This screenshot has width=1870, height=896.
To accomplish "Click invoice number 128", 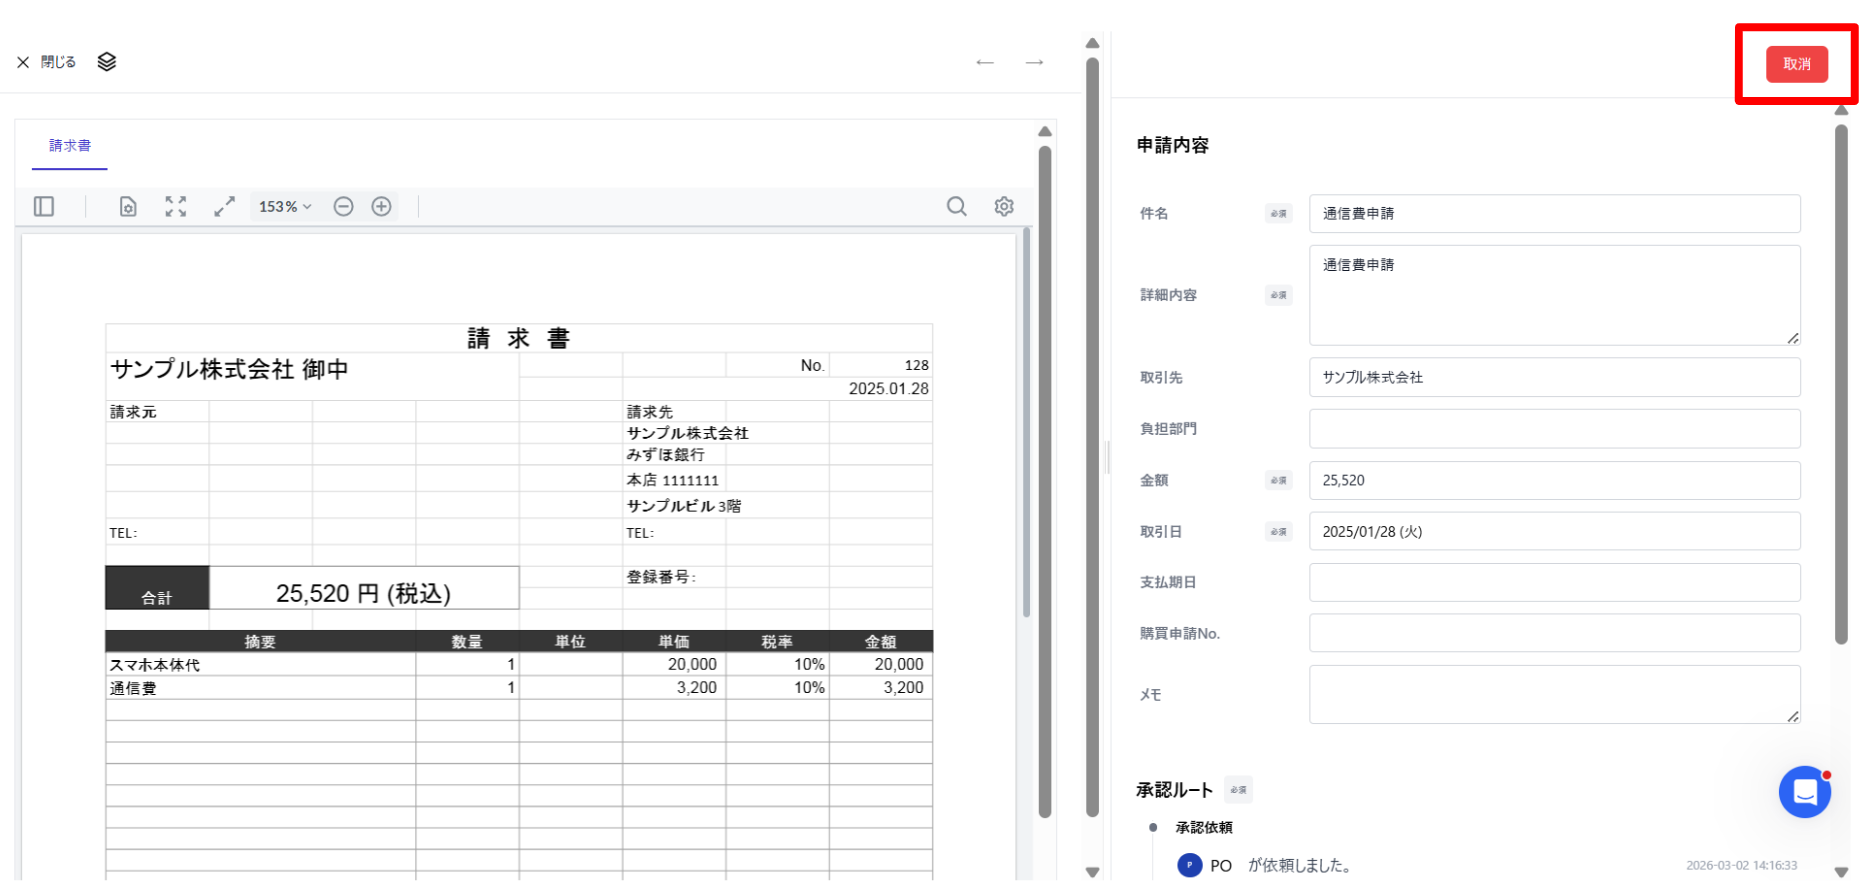I will click(917, 365).
